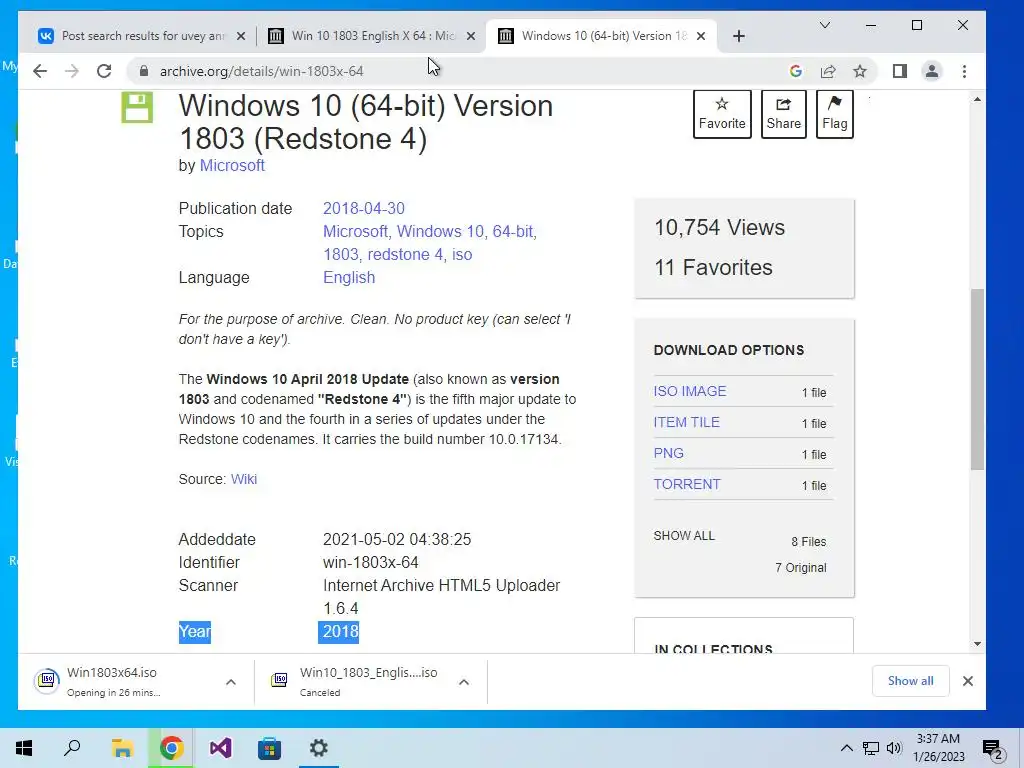This screenshot has height=768, width=1024.
Task: Download the TORRENT option
Action: tap(687, 484)
